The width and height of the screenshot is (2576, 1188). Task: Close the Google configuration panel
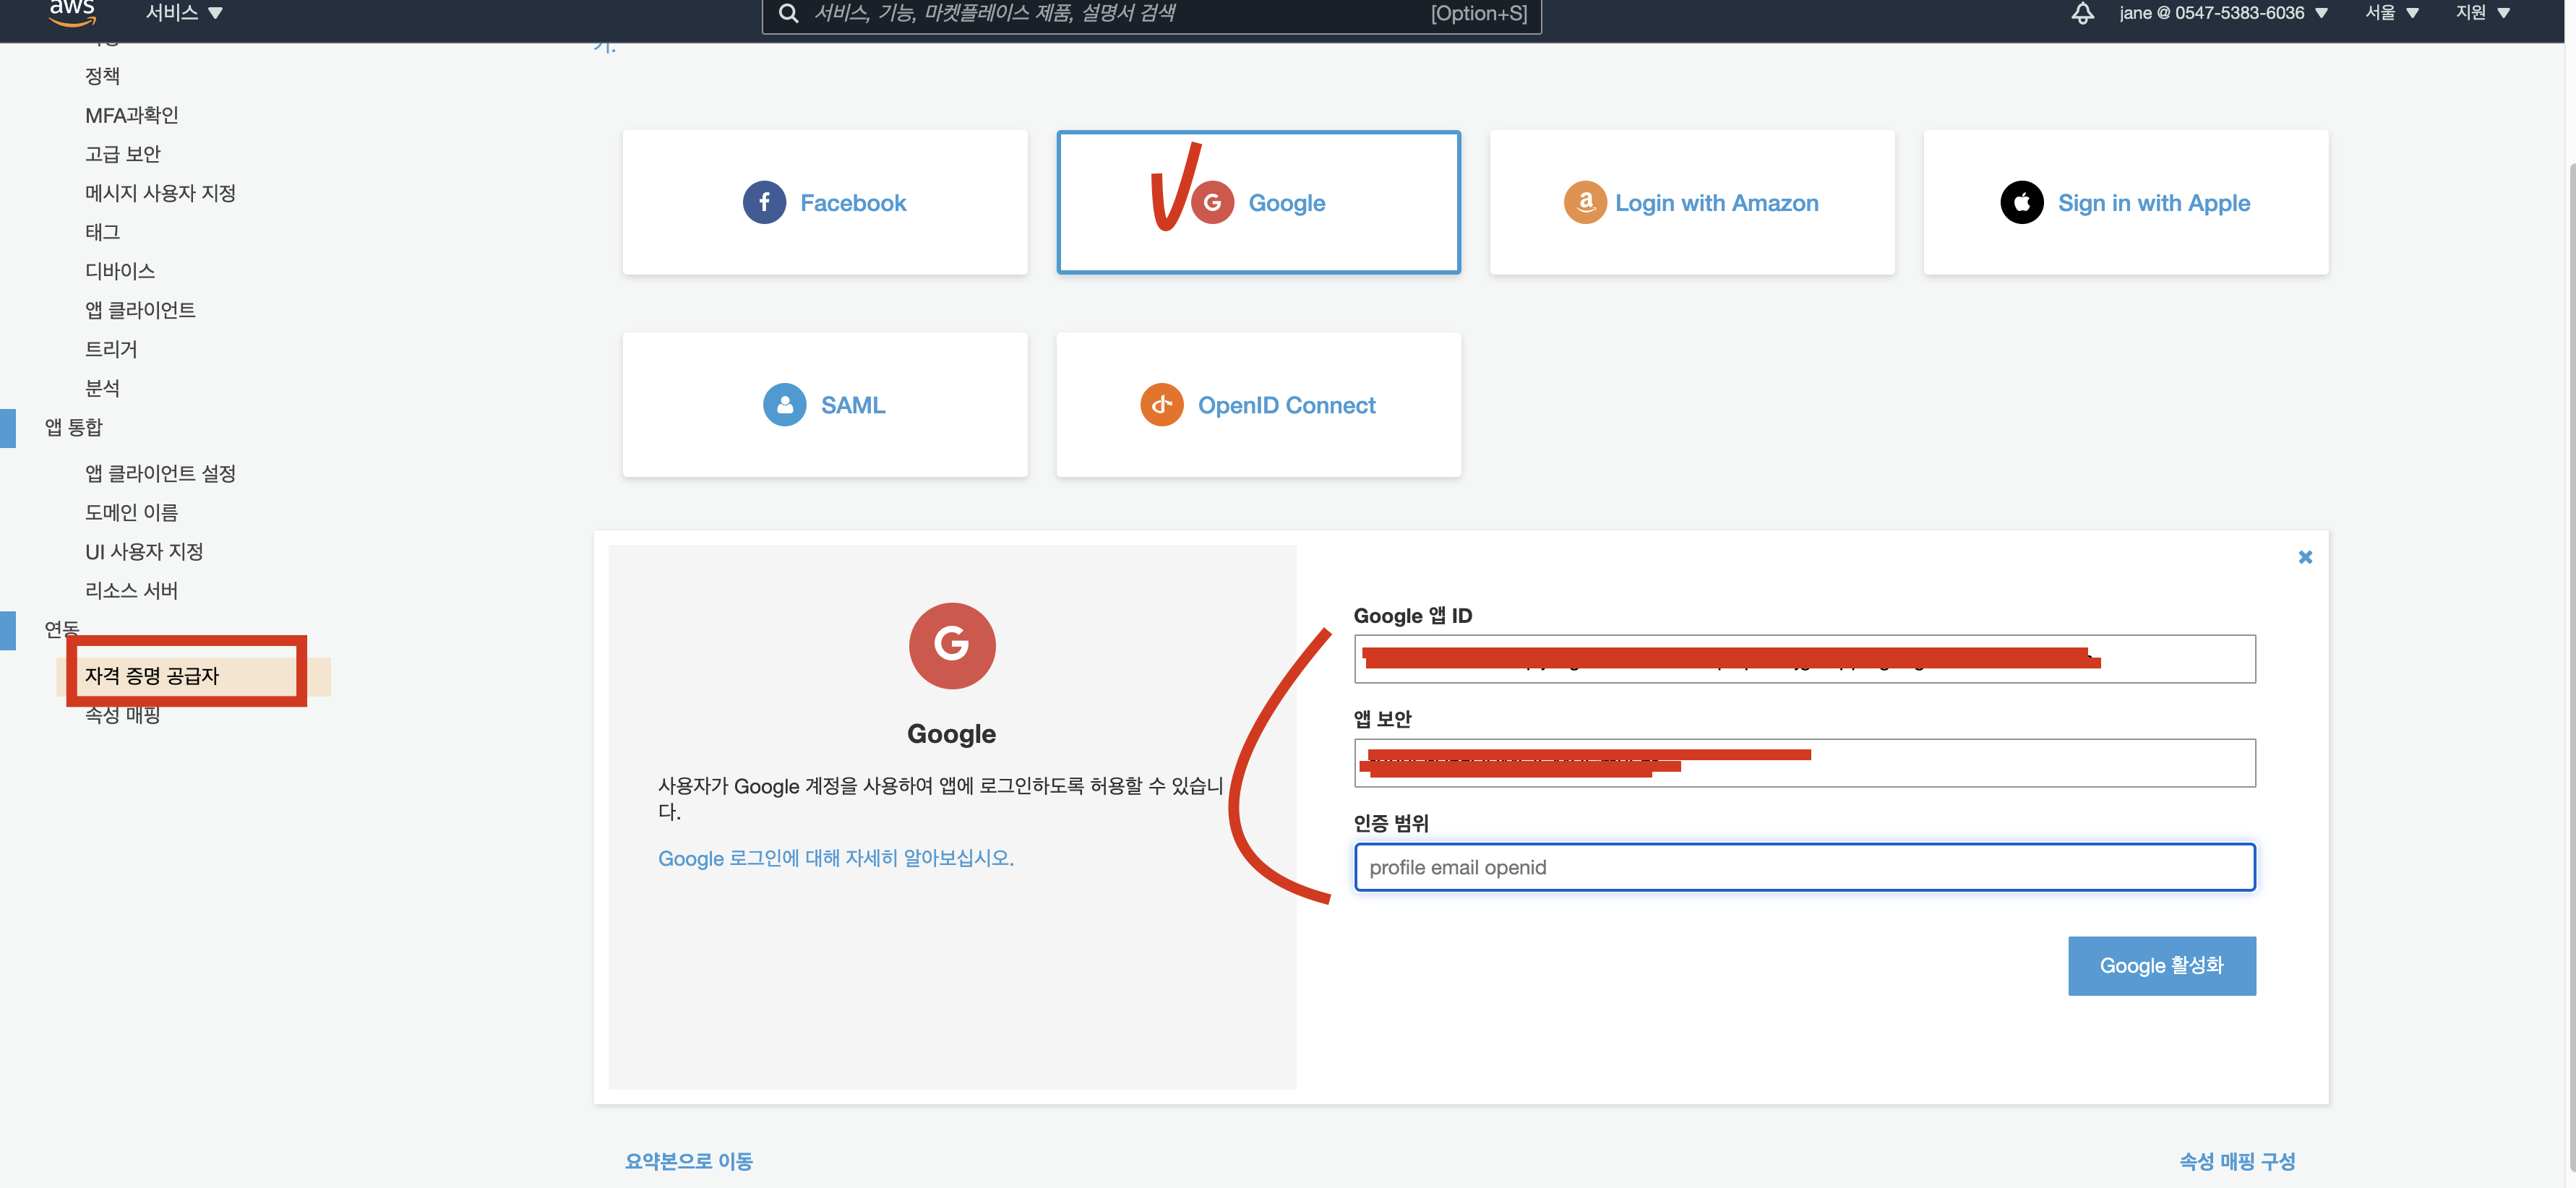point(2305,557)
